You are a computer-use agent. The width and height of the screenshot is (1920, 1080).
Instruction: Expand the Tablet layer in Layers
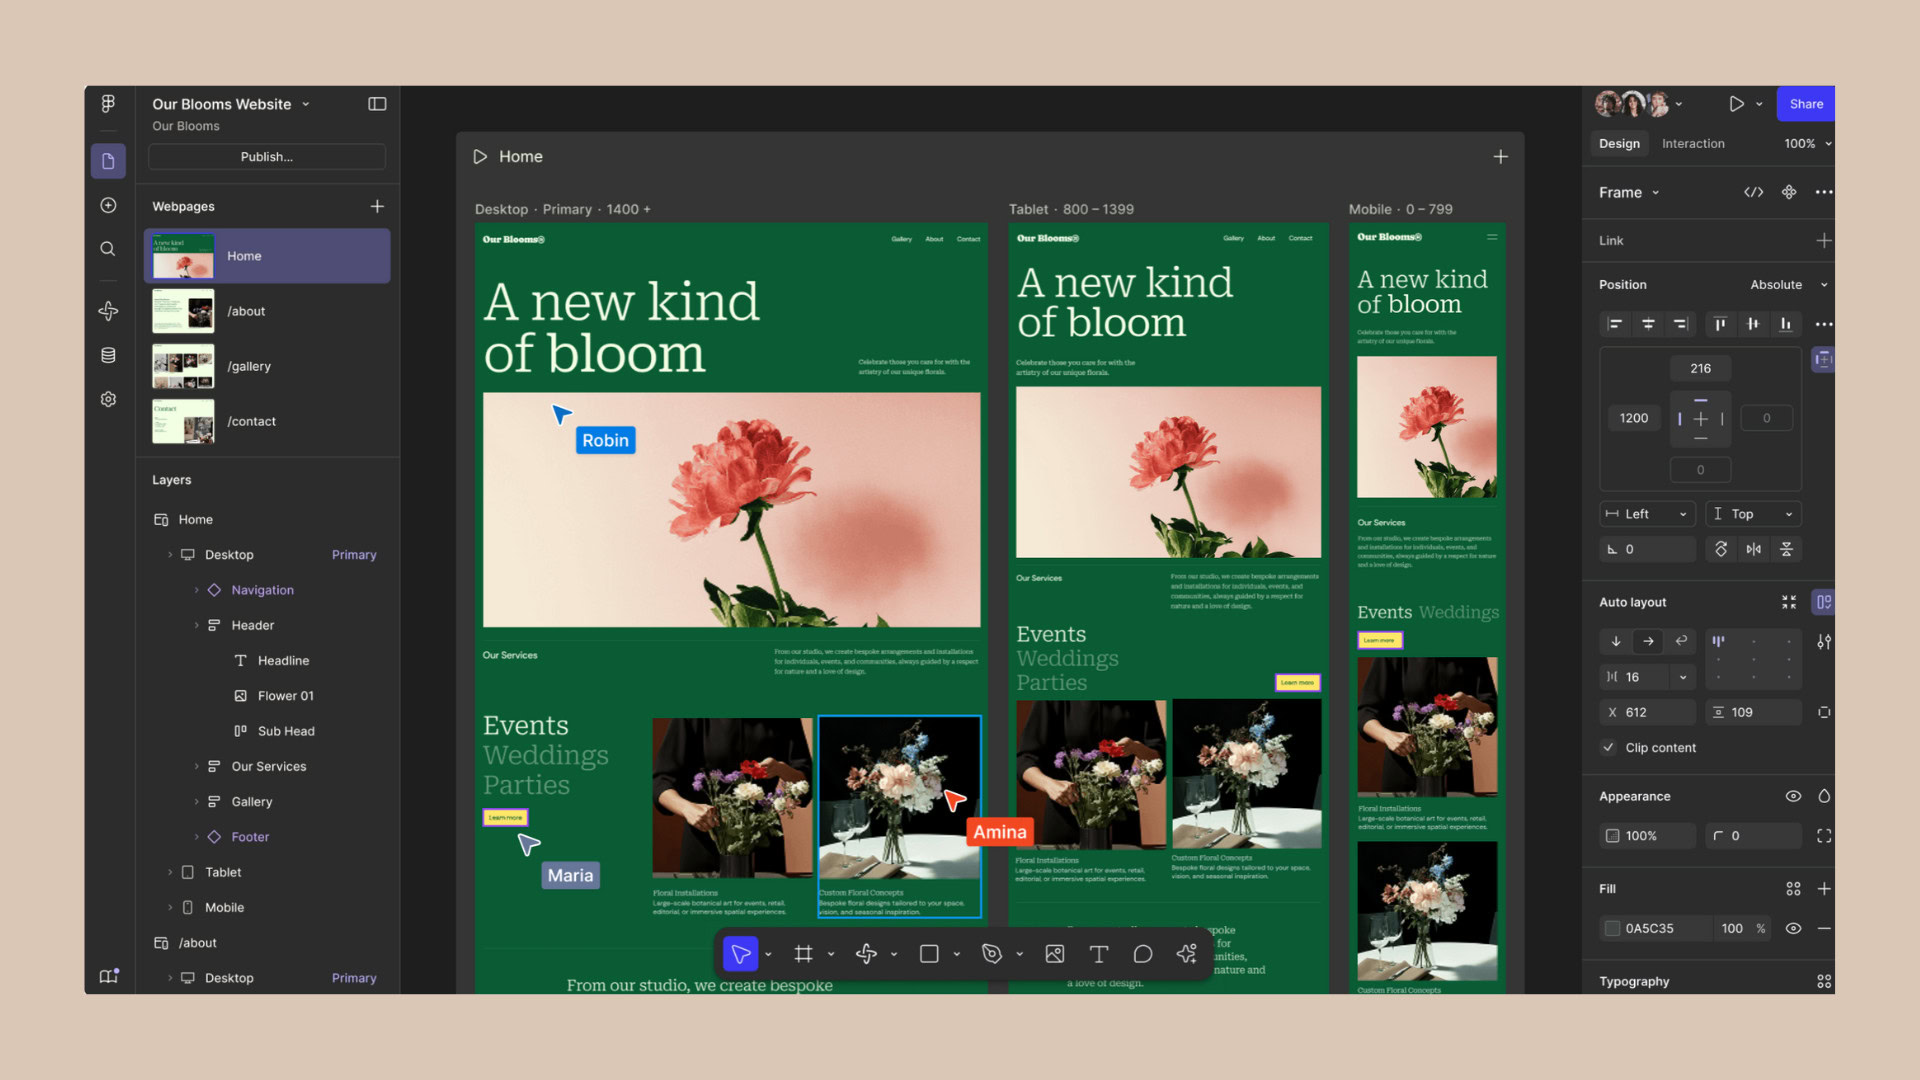[x=170, y=872]
